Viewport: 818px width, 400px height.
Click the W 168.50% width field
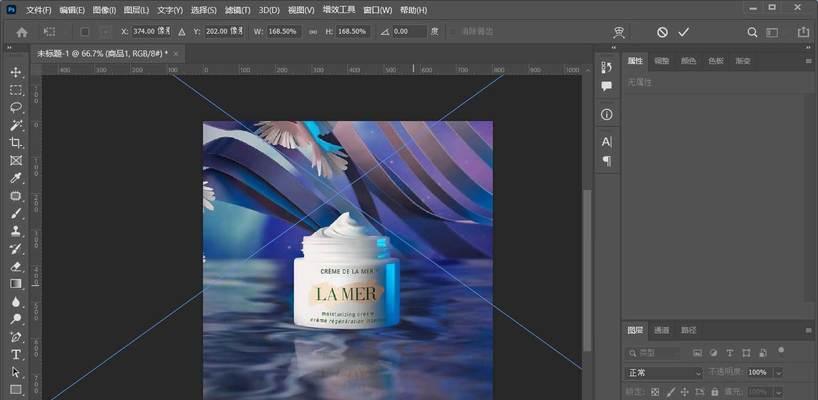coord(284,32)
